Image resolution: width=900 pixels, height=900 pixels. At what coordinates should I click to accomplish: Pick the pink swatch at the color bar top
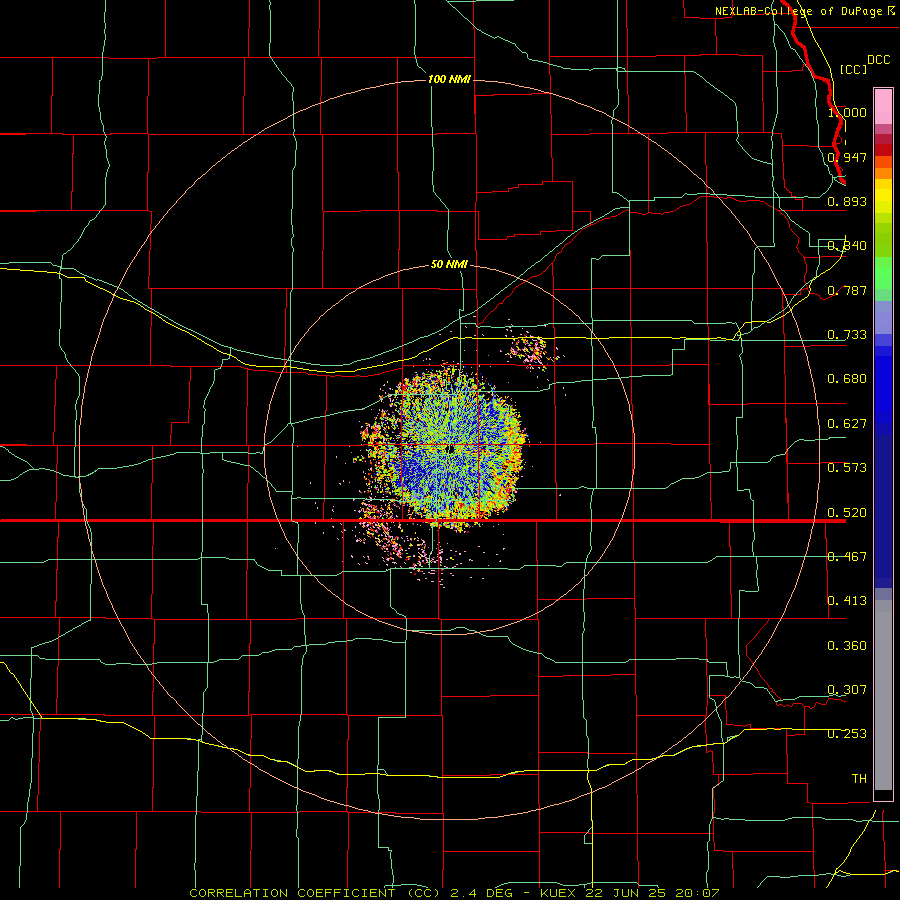(883, 107)
